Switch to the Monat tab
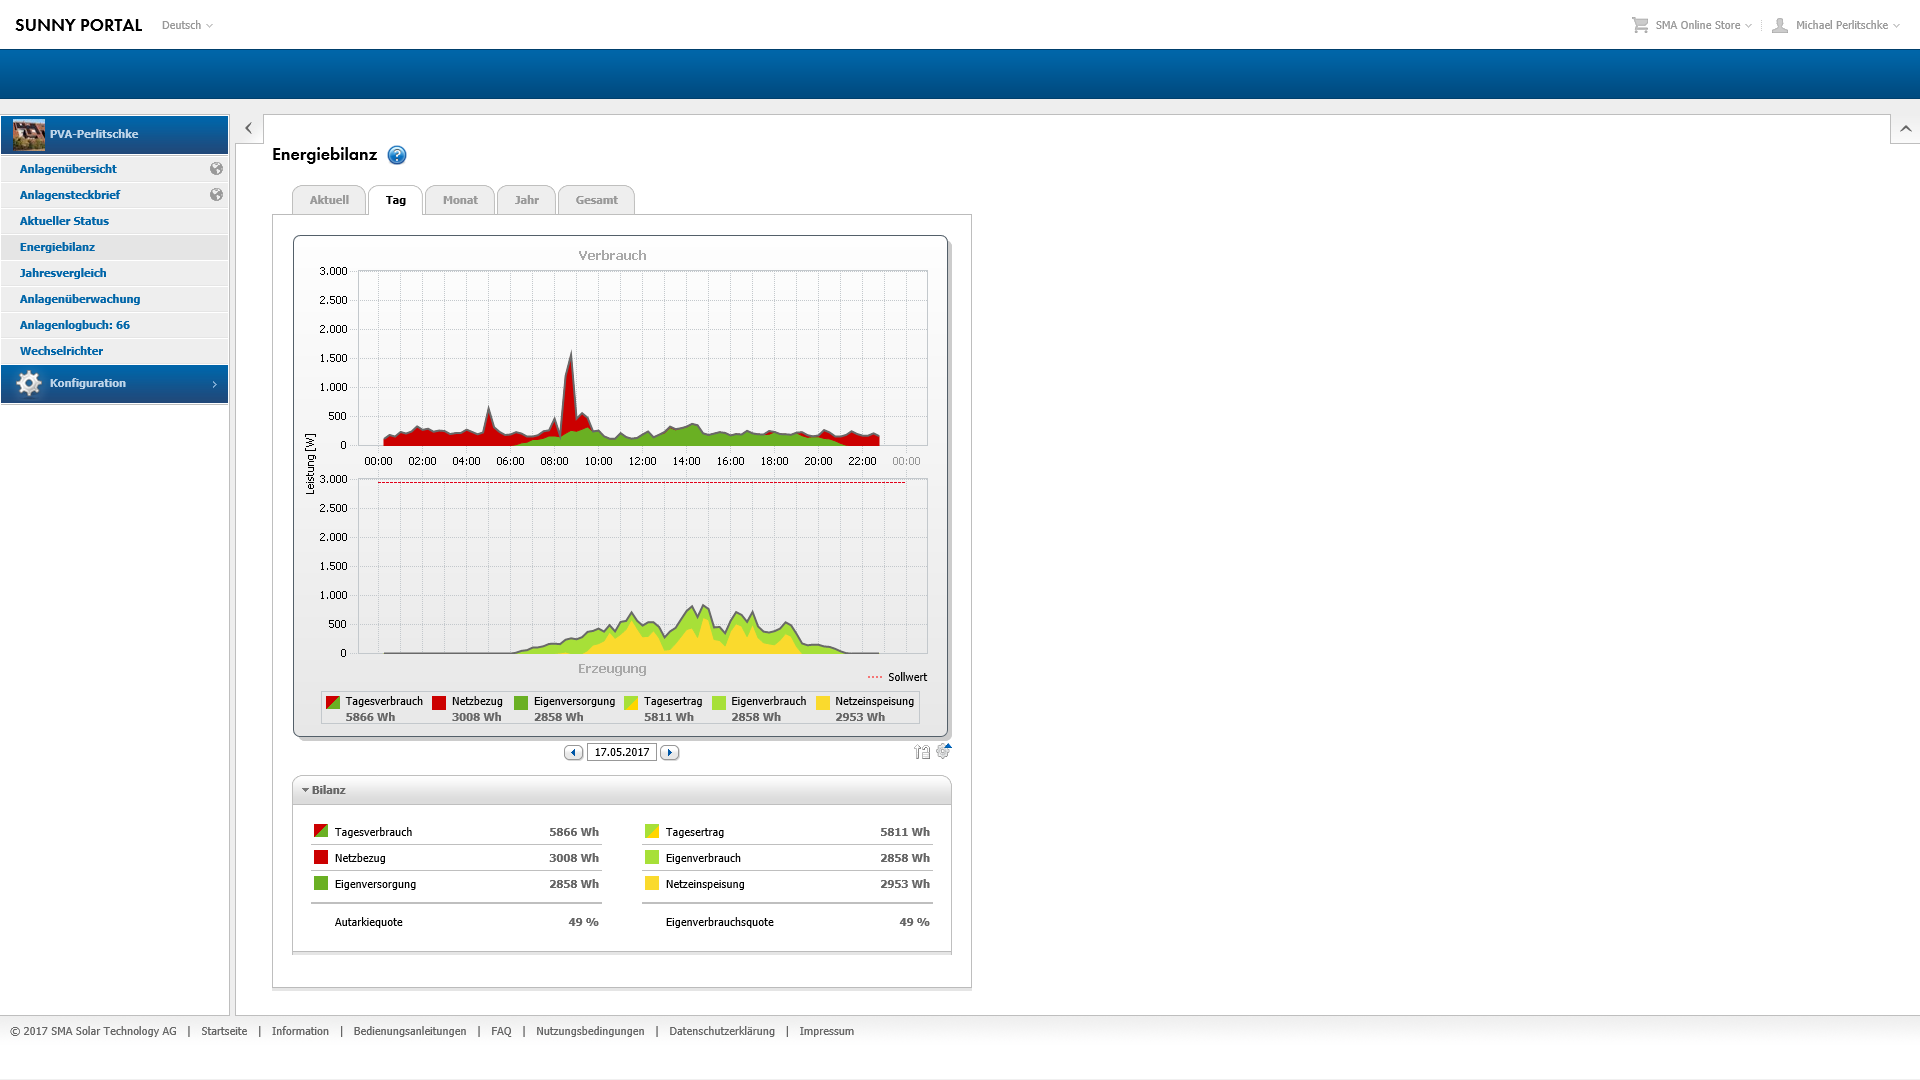 (460, 200)
